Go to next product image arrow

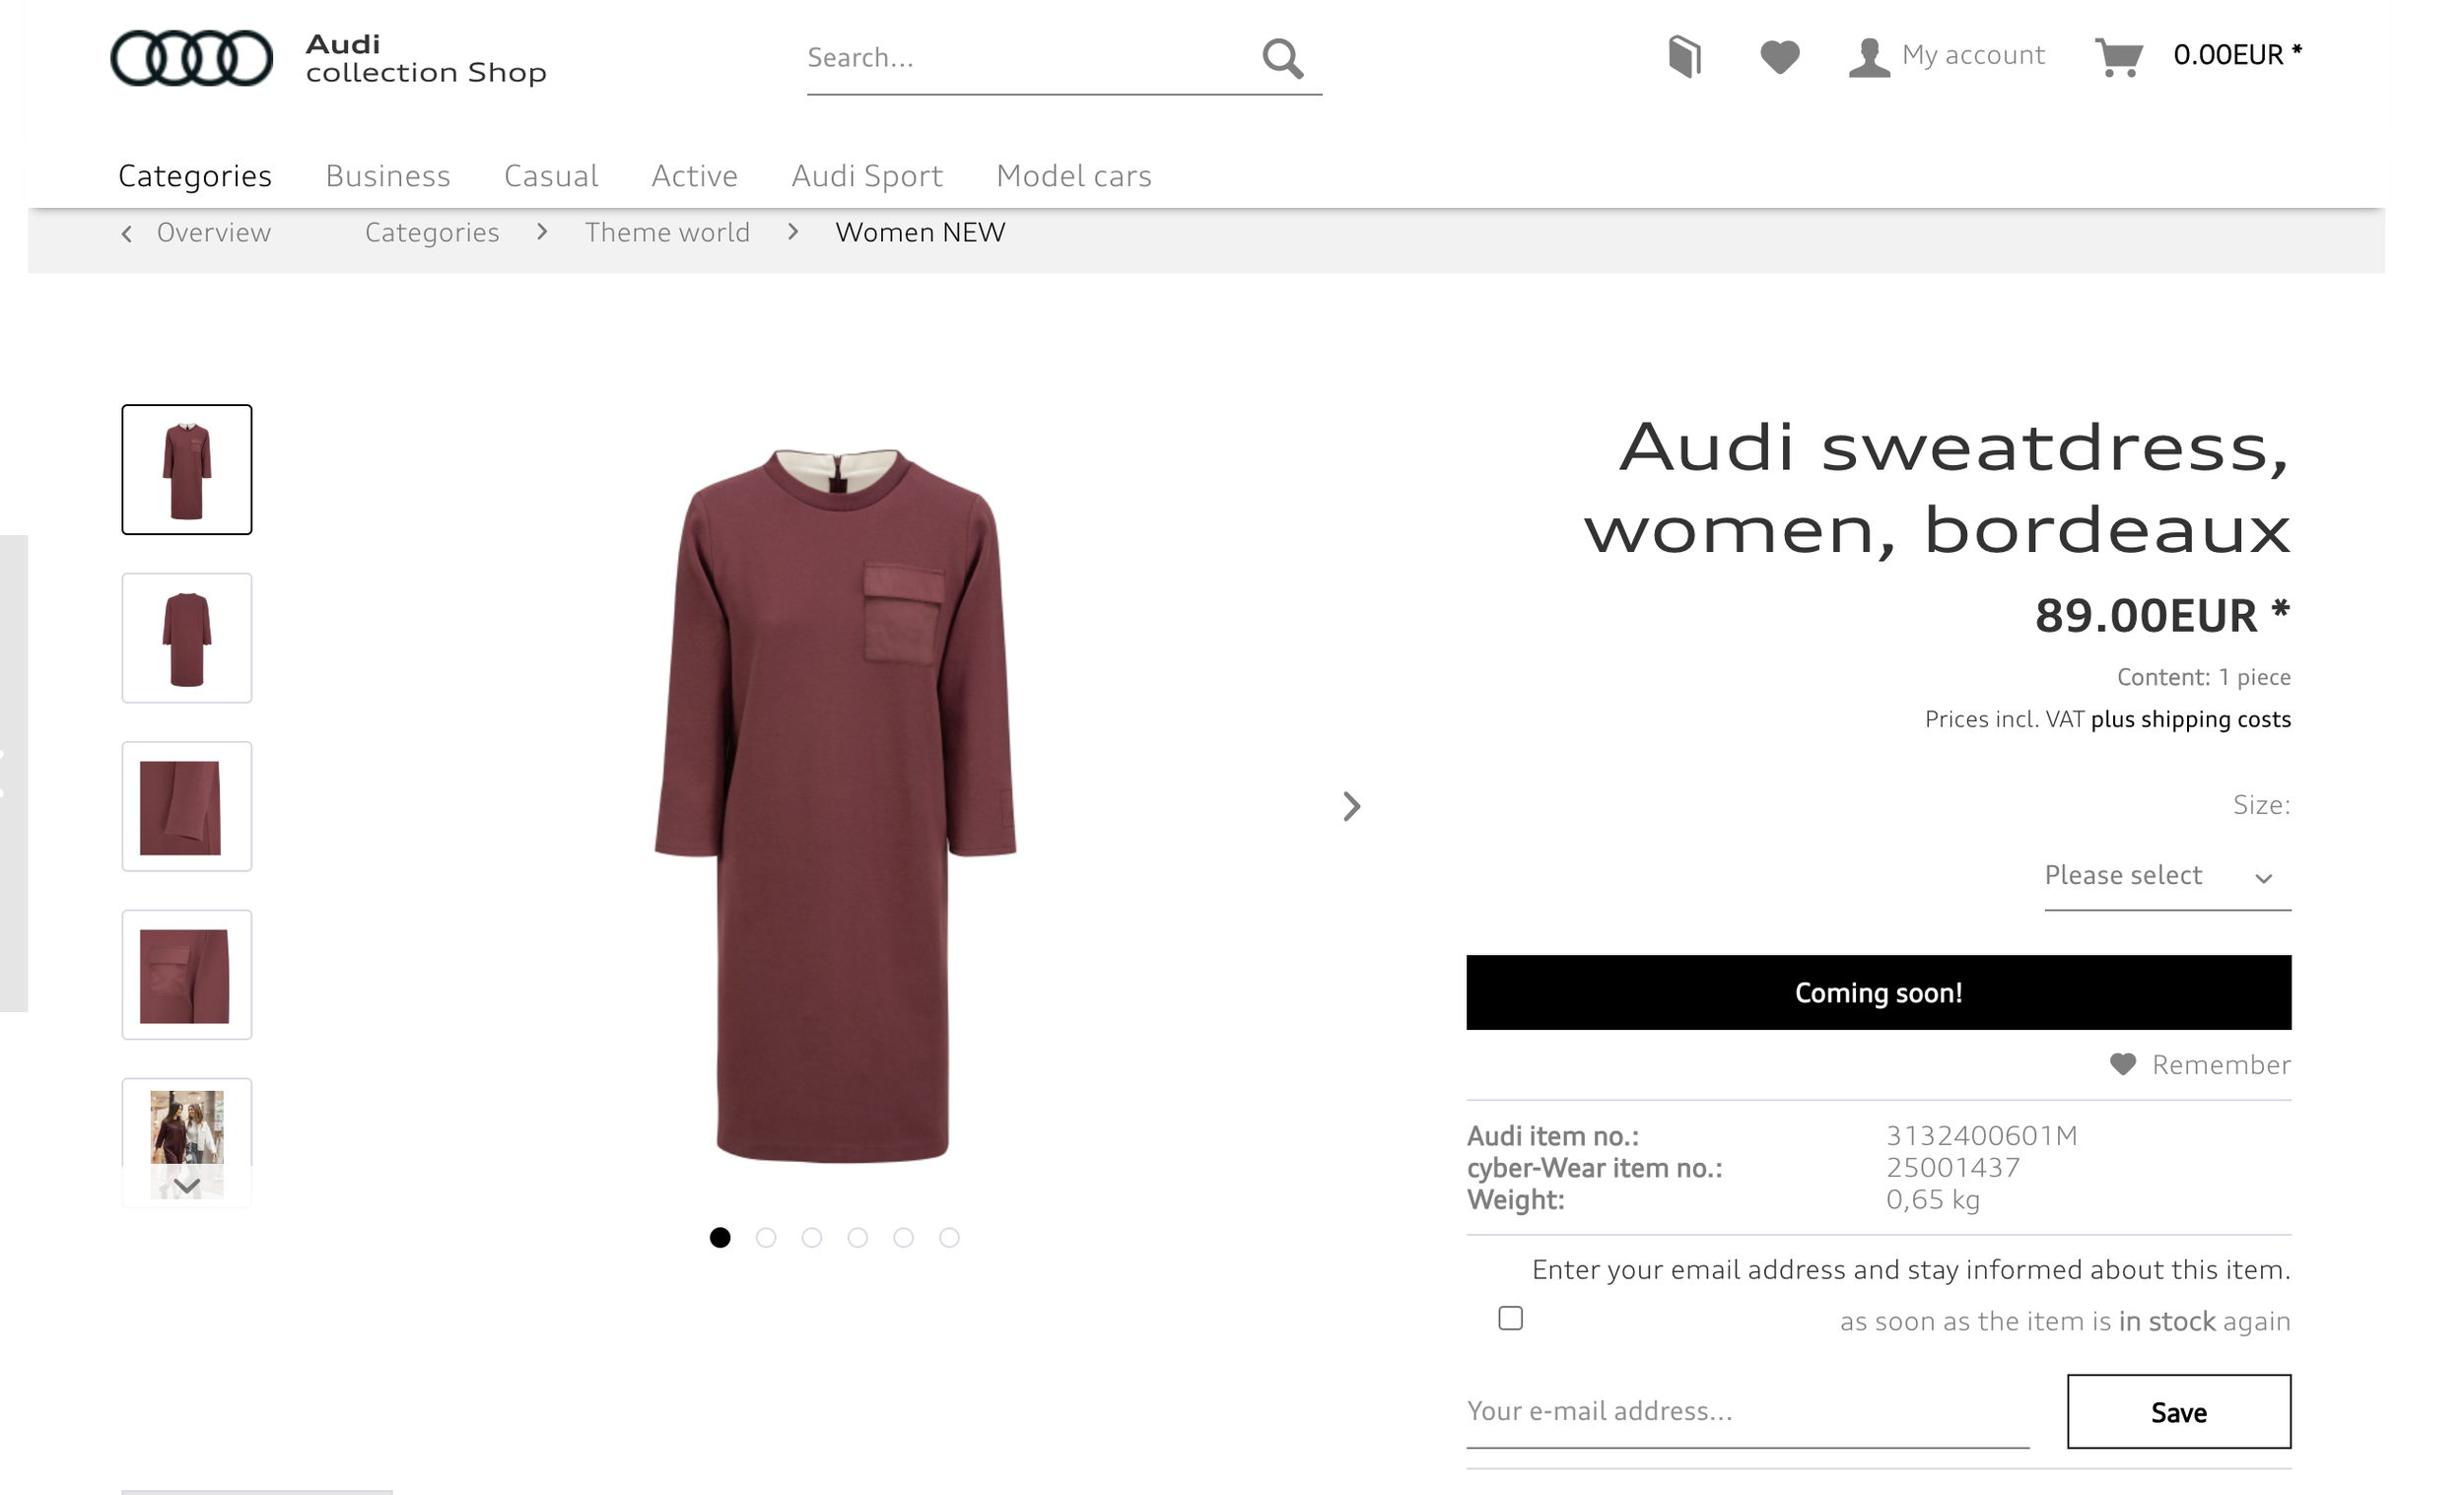coord(1351,806)
